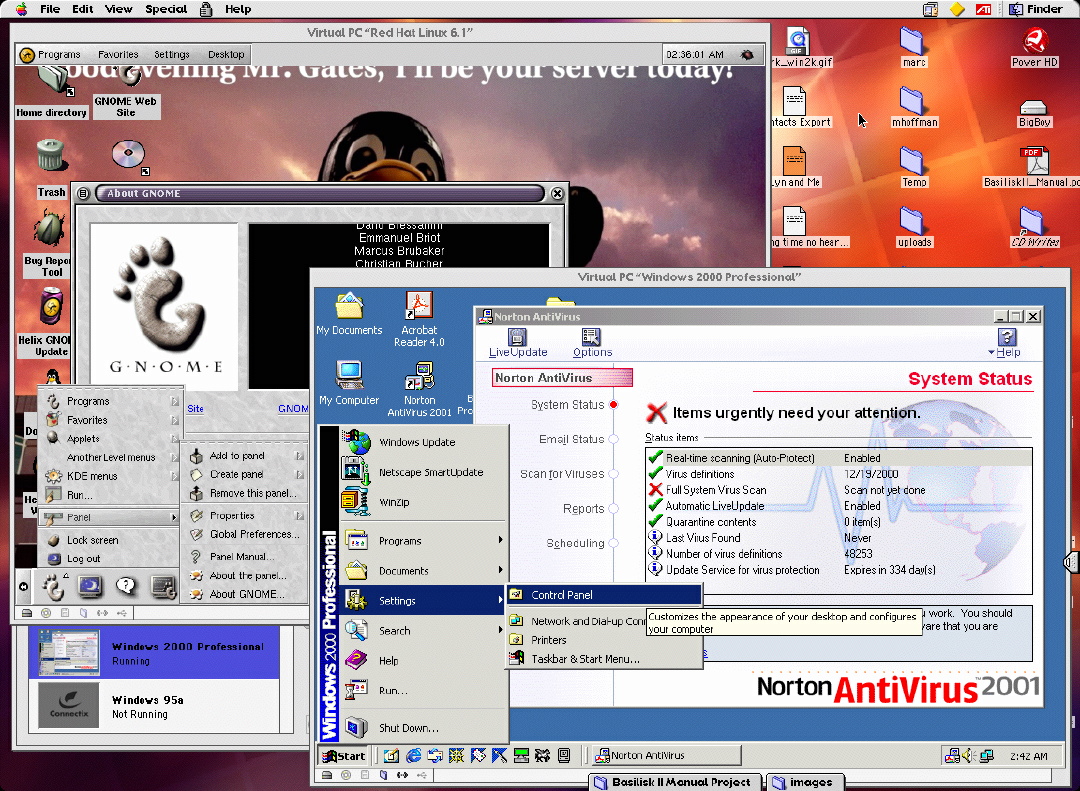Select the Power HD disk on Mac desktop

point(1035,48)
